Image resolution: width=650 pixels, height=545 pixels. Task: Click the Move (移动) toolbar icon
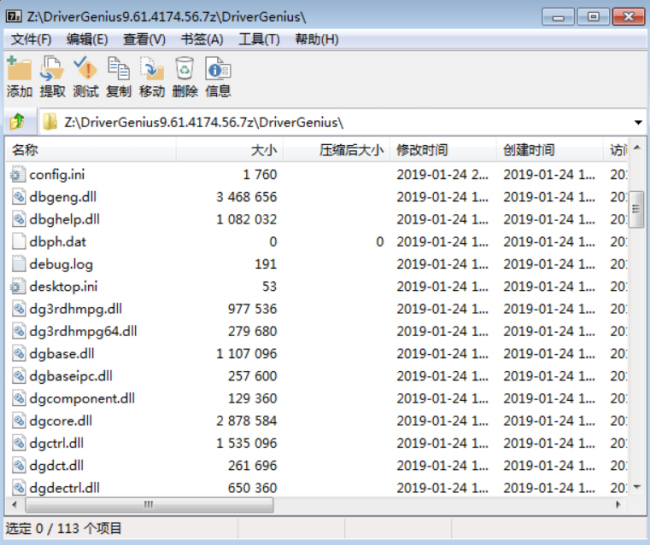pyautogui.click(x=152, y=68)
